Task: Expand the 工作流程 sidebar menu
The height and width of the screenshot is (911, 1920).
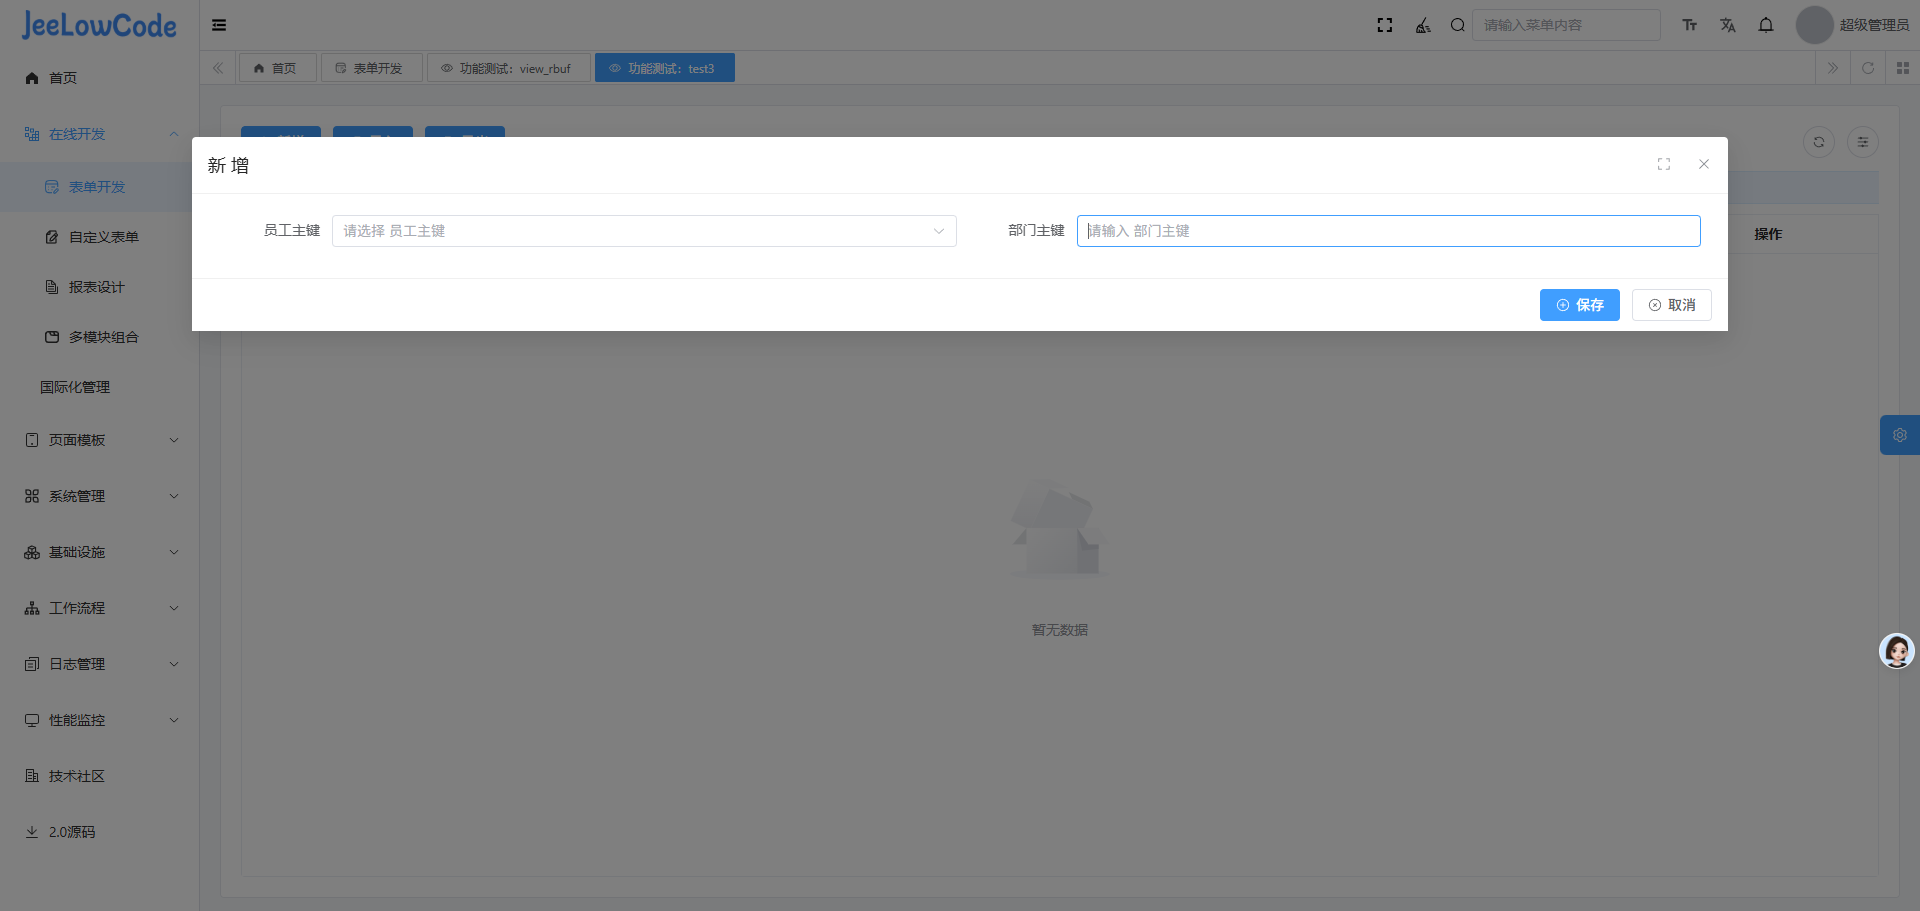Action: pyautogui.click(x=100, y=608)
